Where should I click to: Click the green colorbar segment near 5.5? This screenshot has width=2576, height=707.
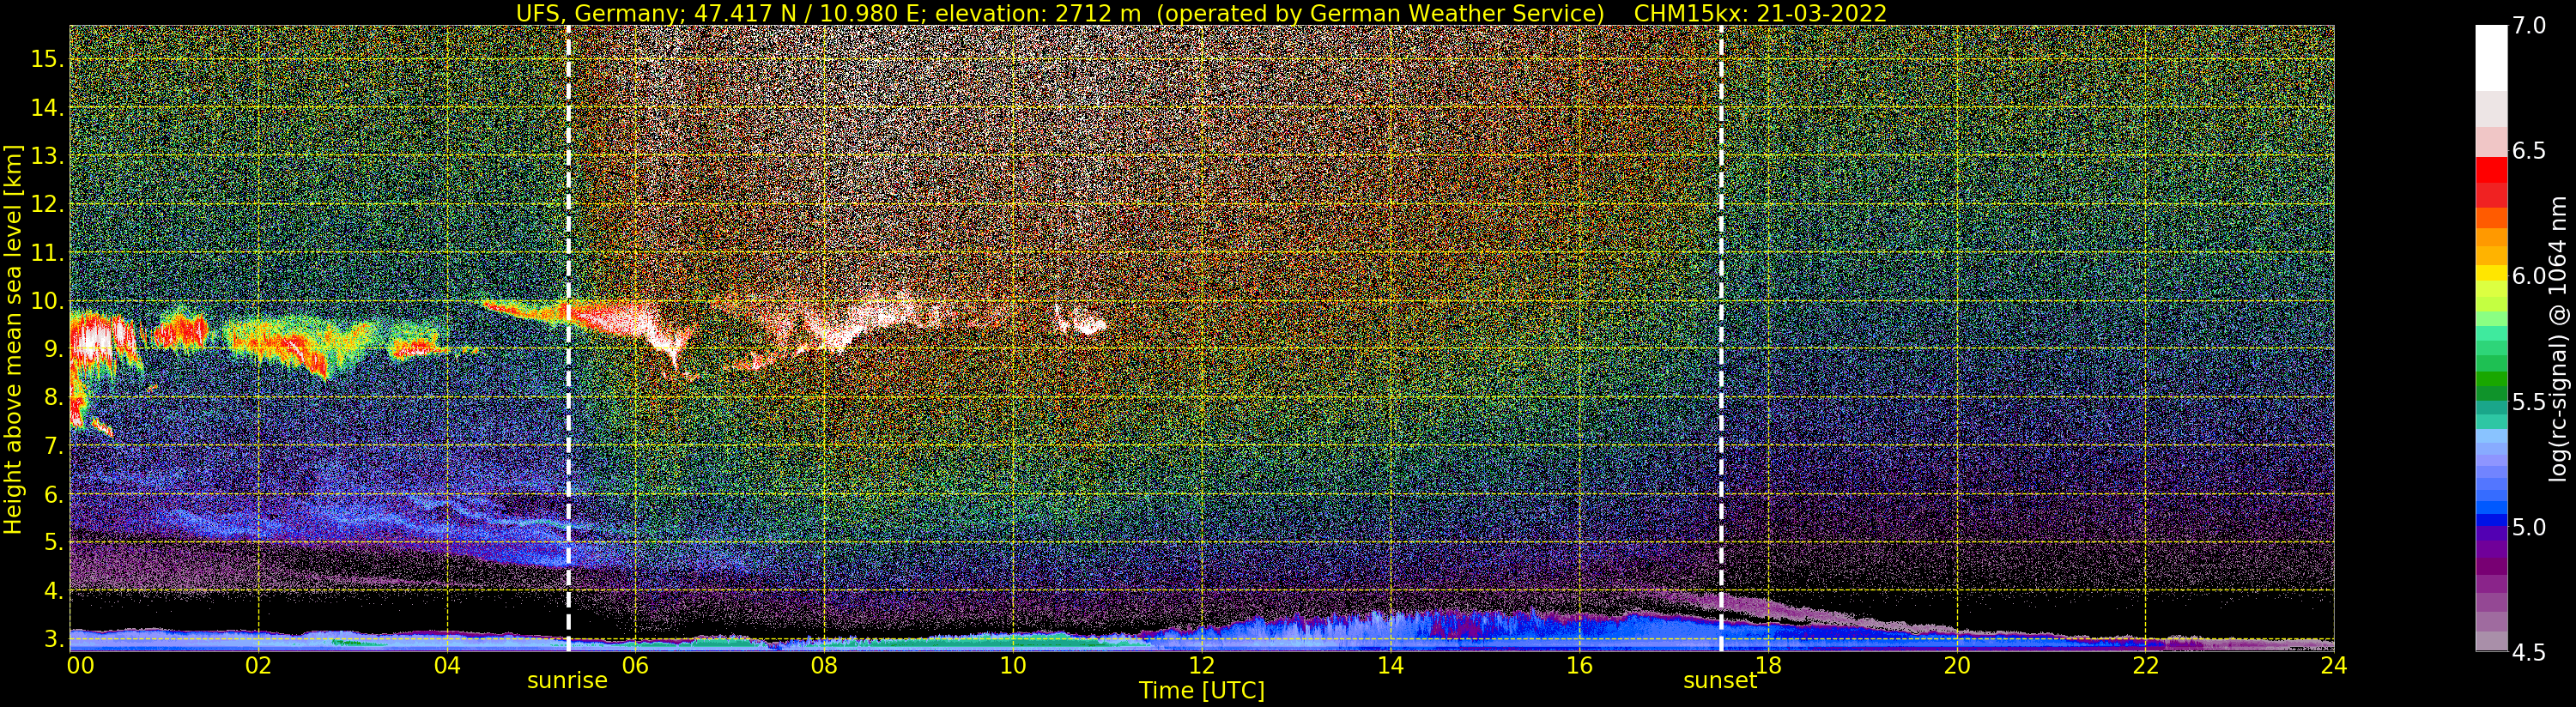2491,392
